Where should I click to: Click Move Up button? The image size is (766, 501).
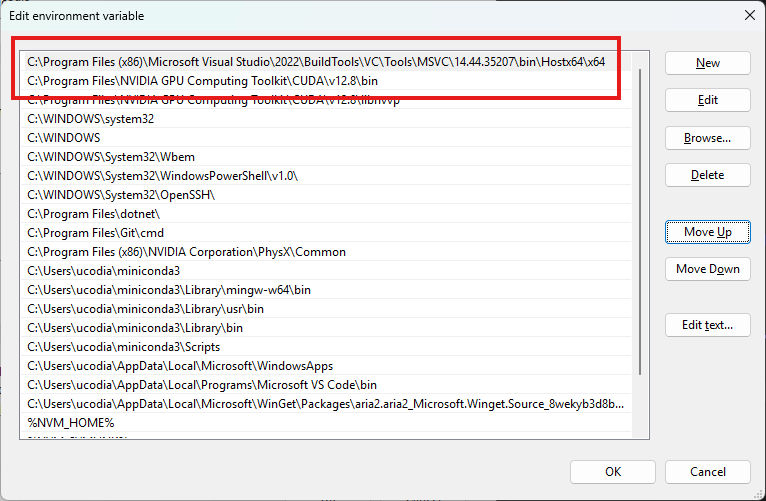(708, 232)
